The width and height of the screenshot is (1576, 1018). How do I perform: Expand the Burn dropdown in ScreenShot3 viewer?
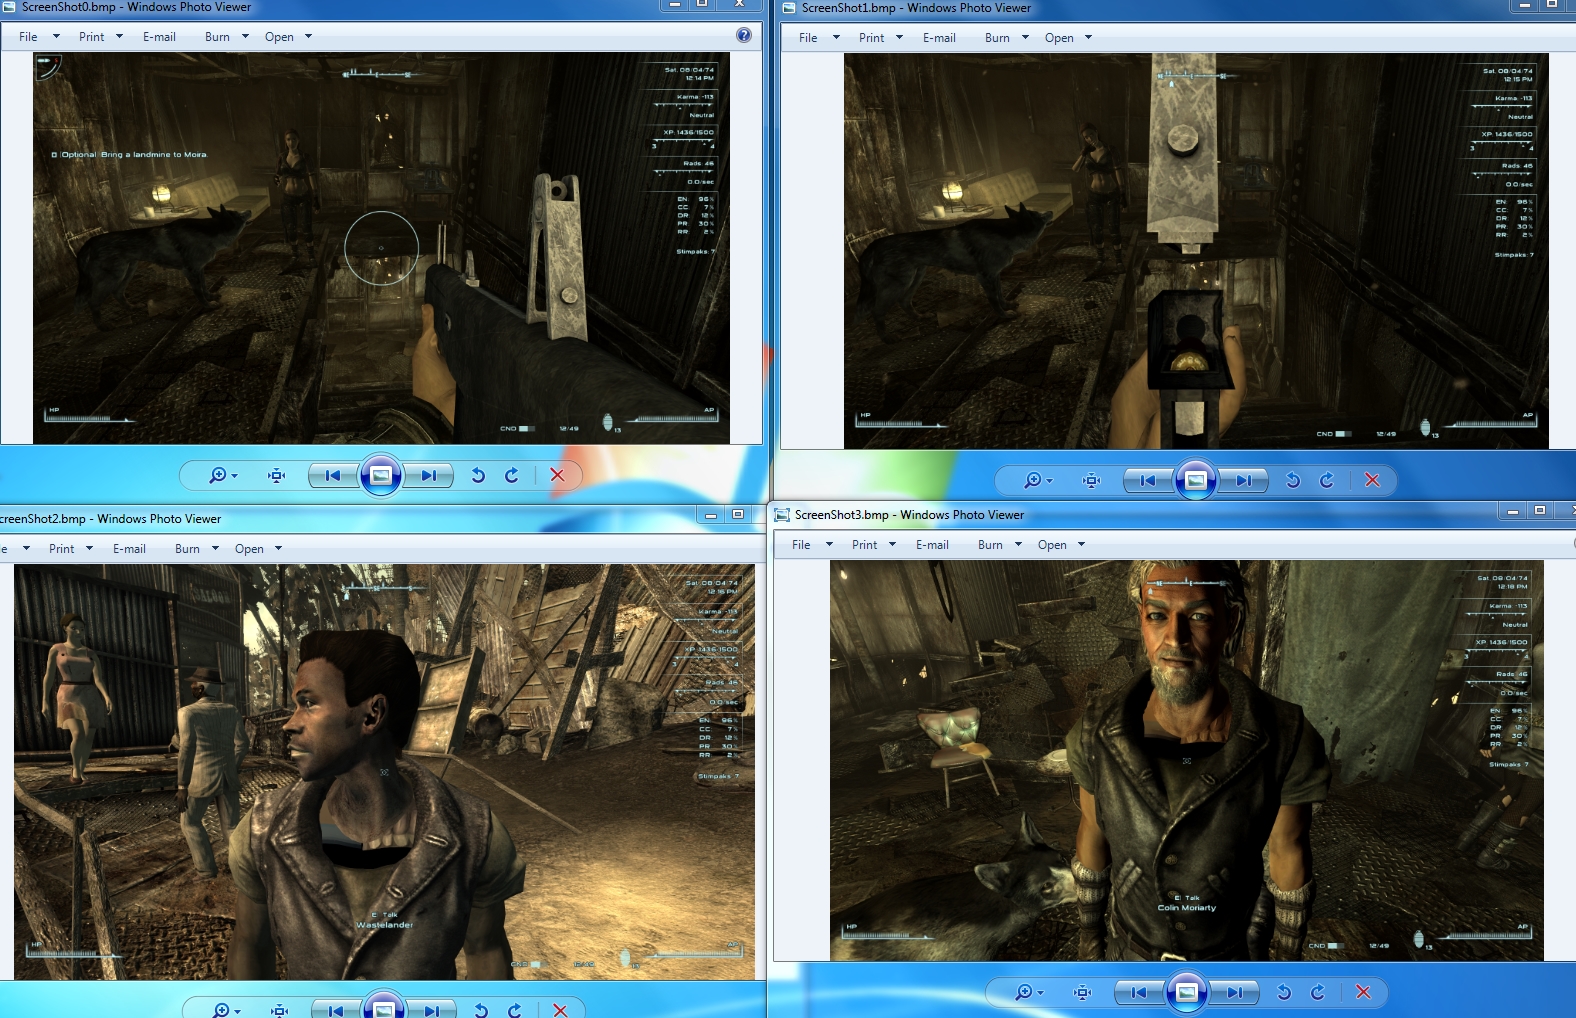(x=1018, y=545)
